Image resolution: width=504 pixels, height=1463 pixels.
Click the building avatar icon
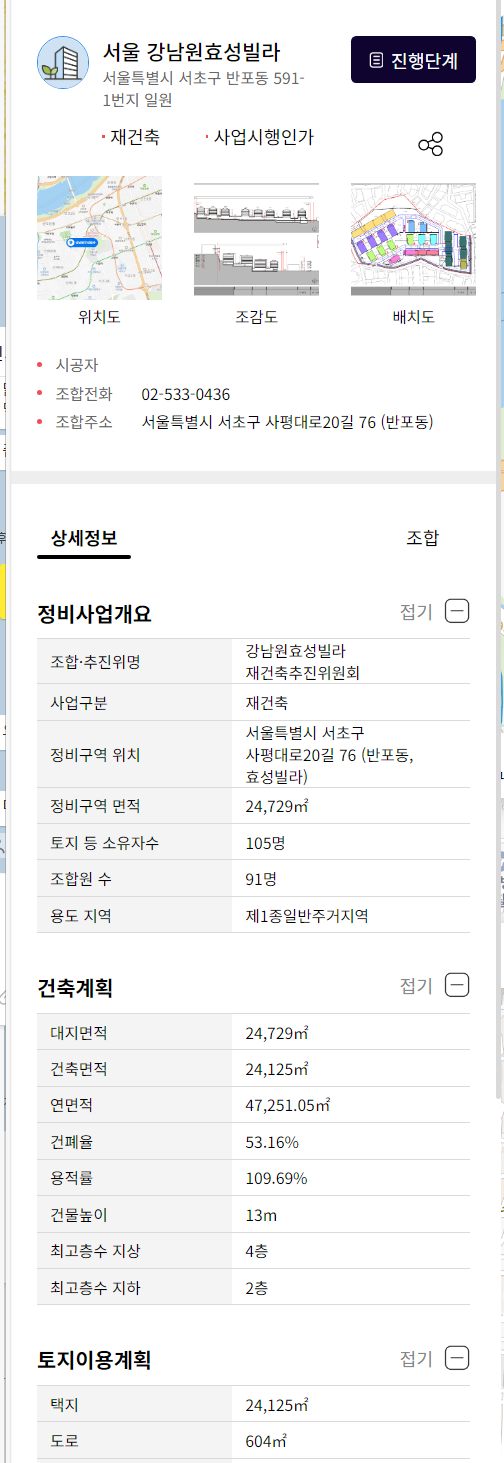click(63, 63)
